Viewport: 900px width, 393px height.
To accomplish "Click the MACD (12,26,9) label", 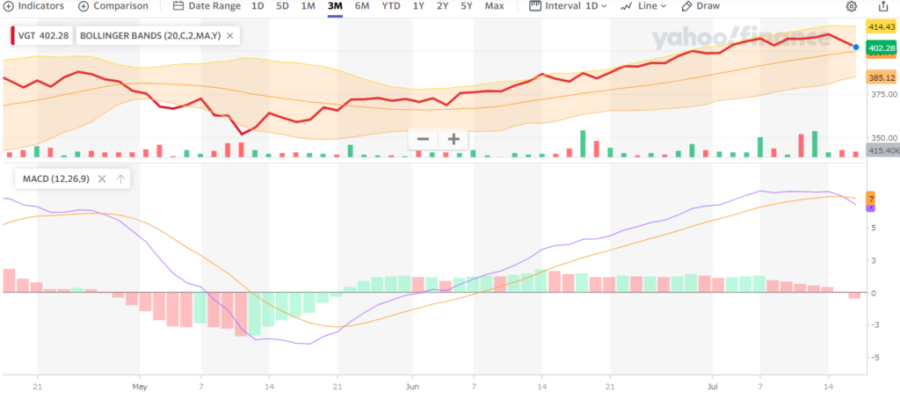I will (x=56, y=179).
